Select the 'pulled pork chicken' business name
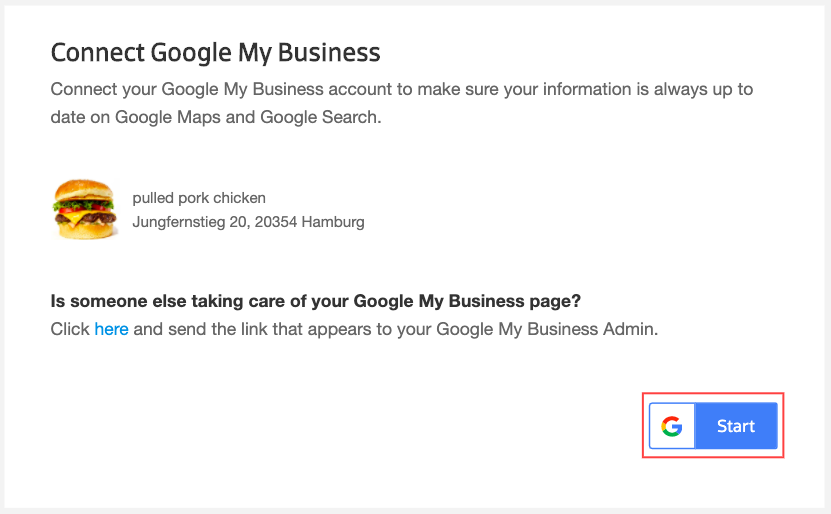 click(x=199, y=198)
